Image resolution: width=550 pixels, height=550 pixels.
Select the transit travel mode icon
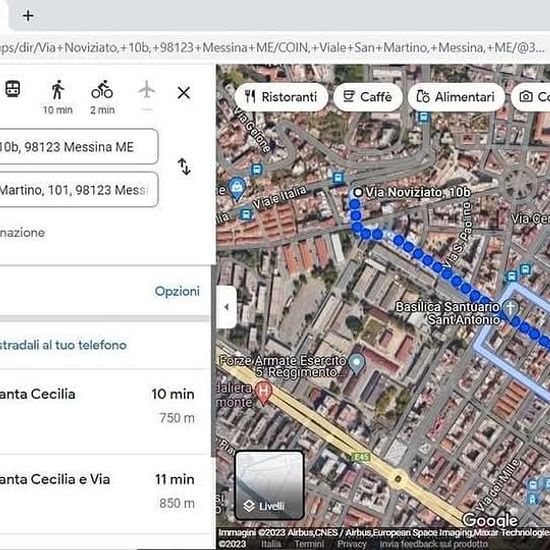pyautogui.click(x=13, y=89)
